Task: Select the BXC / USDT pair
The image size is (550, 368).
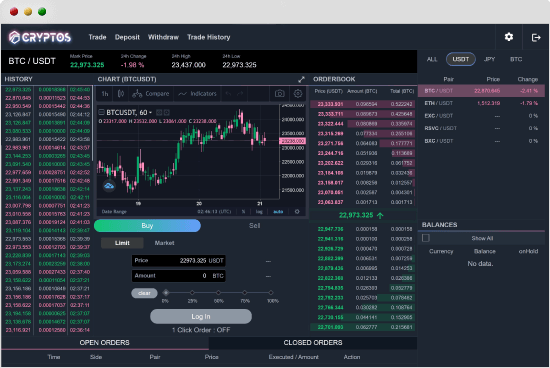Action: click(481, 141)
